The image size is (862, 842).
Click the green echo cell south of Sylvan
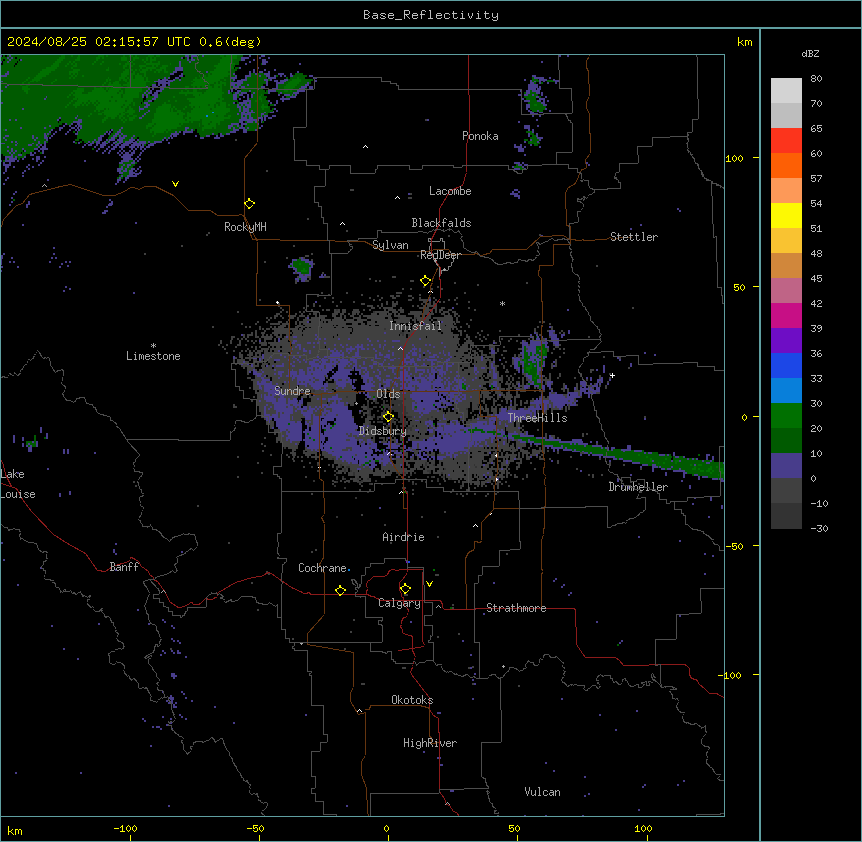(x=302, y=268)
